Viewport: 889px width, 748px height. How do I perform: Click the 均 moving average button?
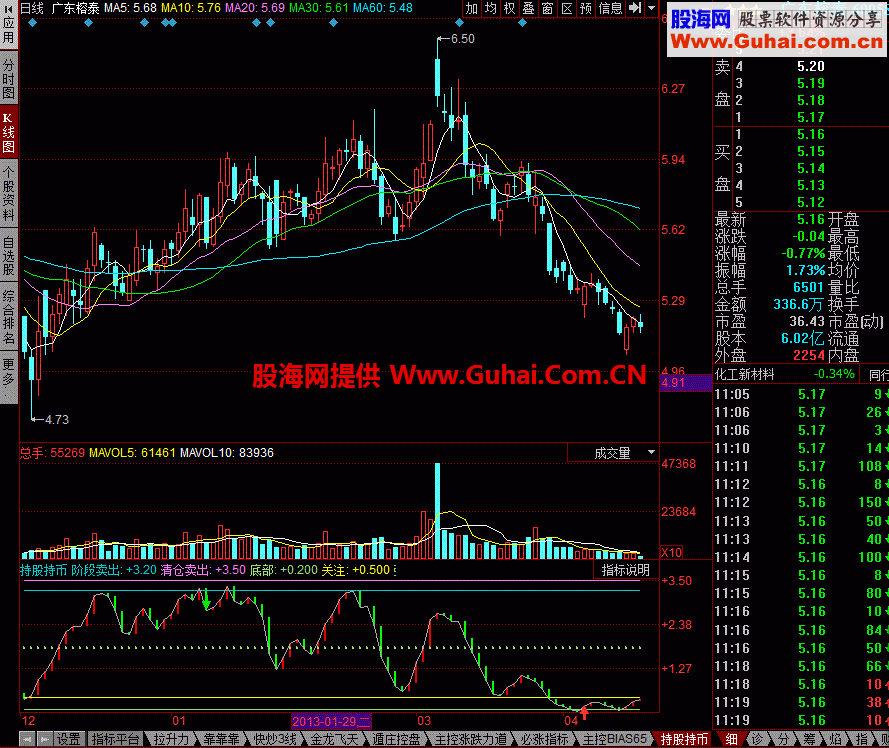click(x=490, y=8)
